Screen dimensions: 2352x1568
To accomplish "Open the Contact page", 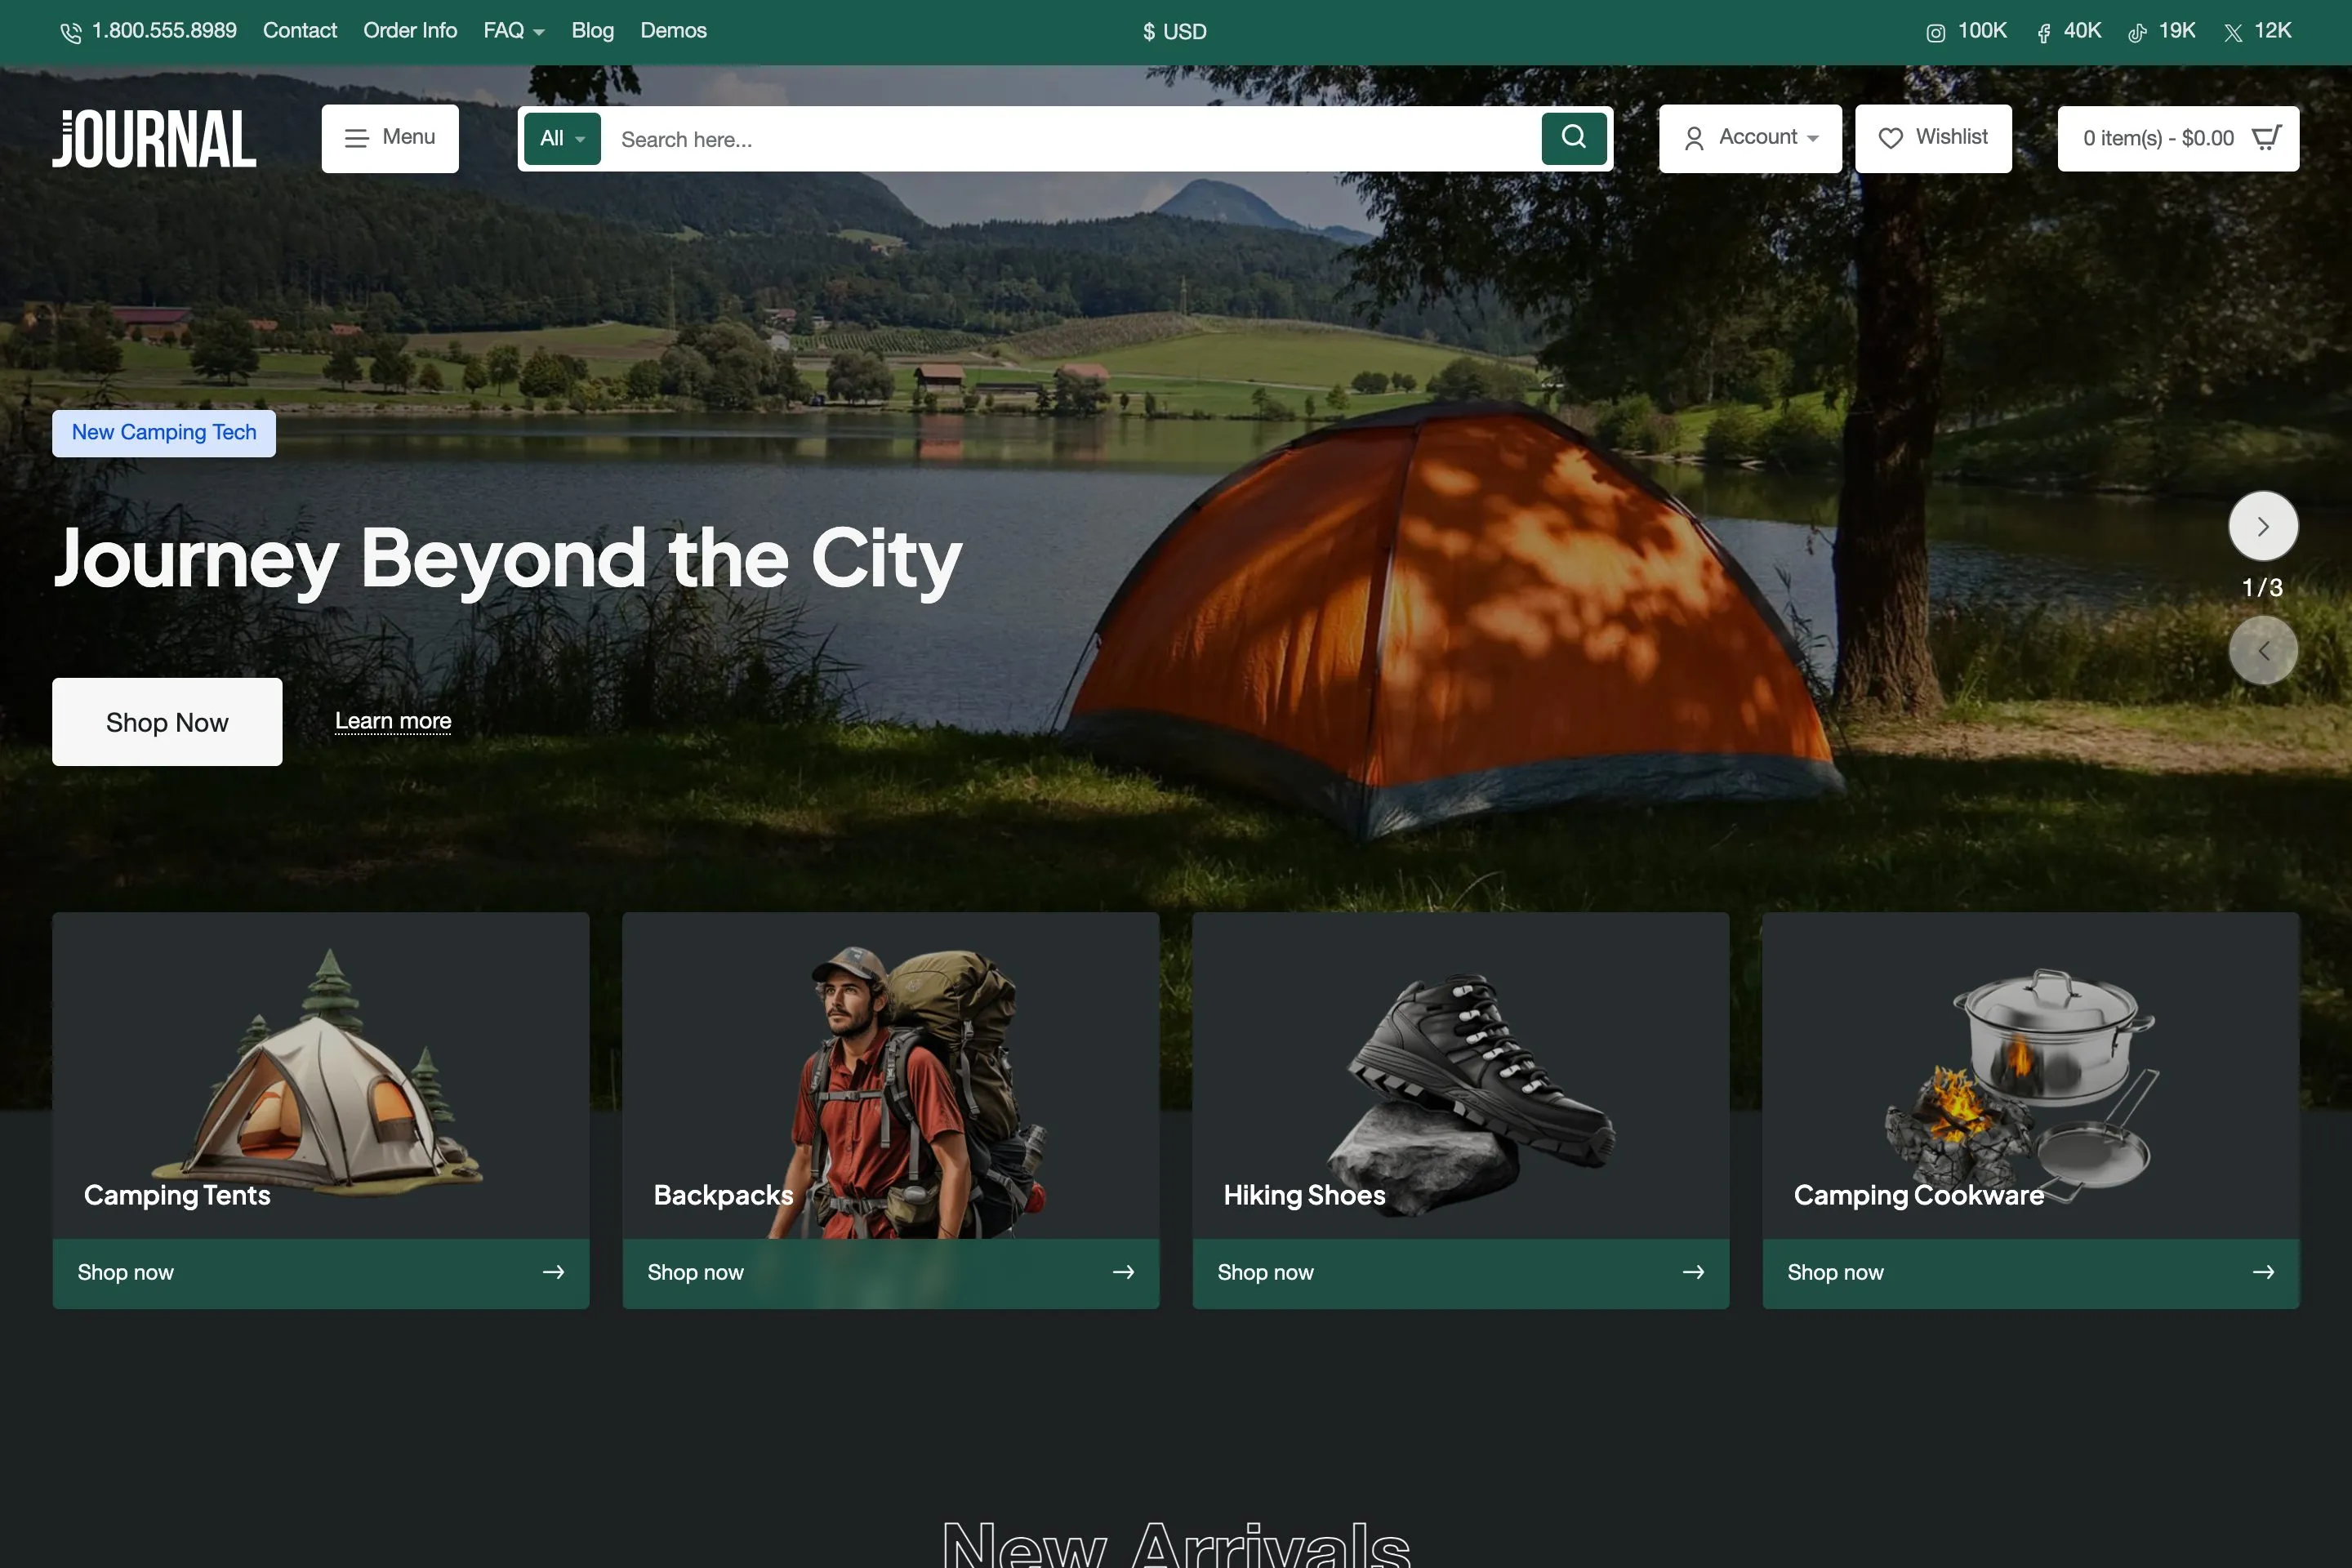I will click(x=300, y=31).
